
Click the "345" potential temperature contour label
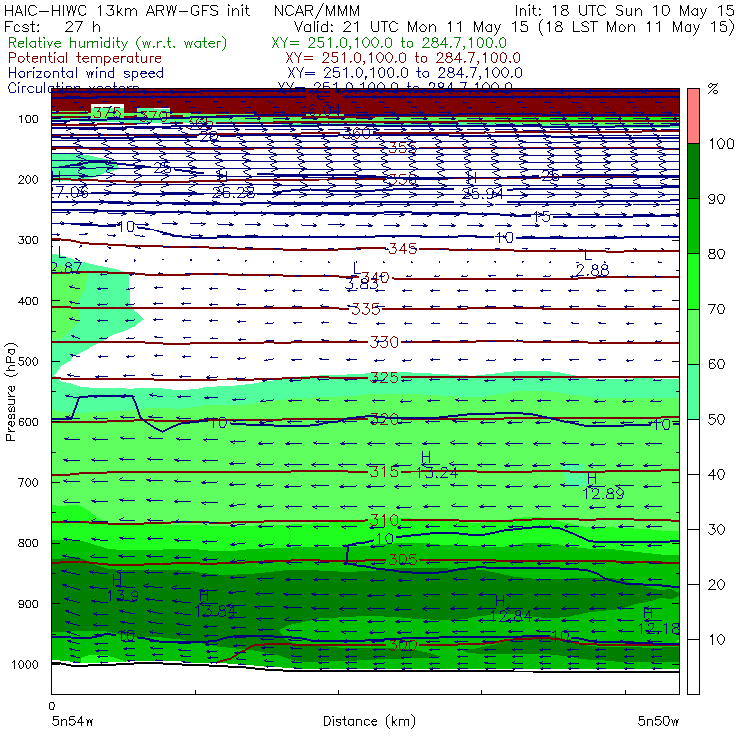pyautogui.click(x=403, y=248)
